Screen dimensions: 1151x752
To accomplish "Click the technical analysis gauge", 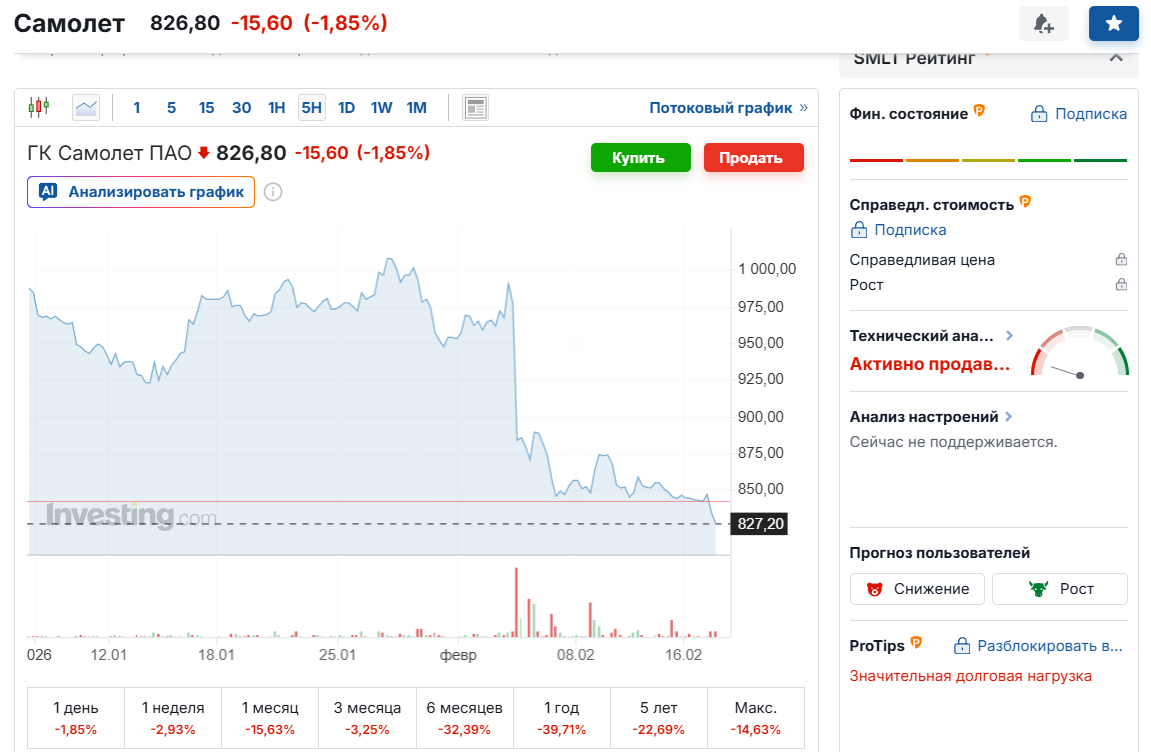I will click(x=1080, y=352).
